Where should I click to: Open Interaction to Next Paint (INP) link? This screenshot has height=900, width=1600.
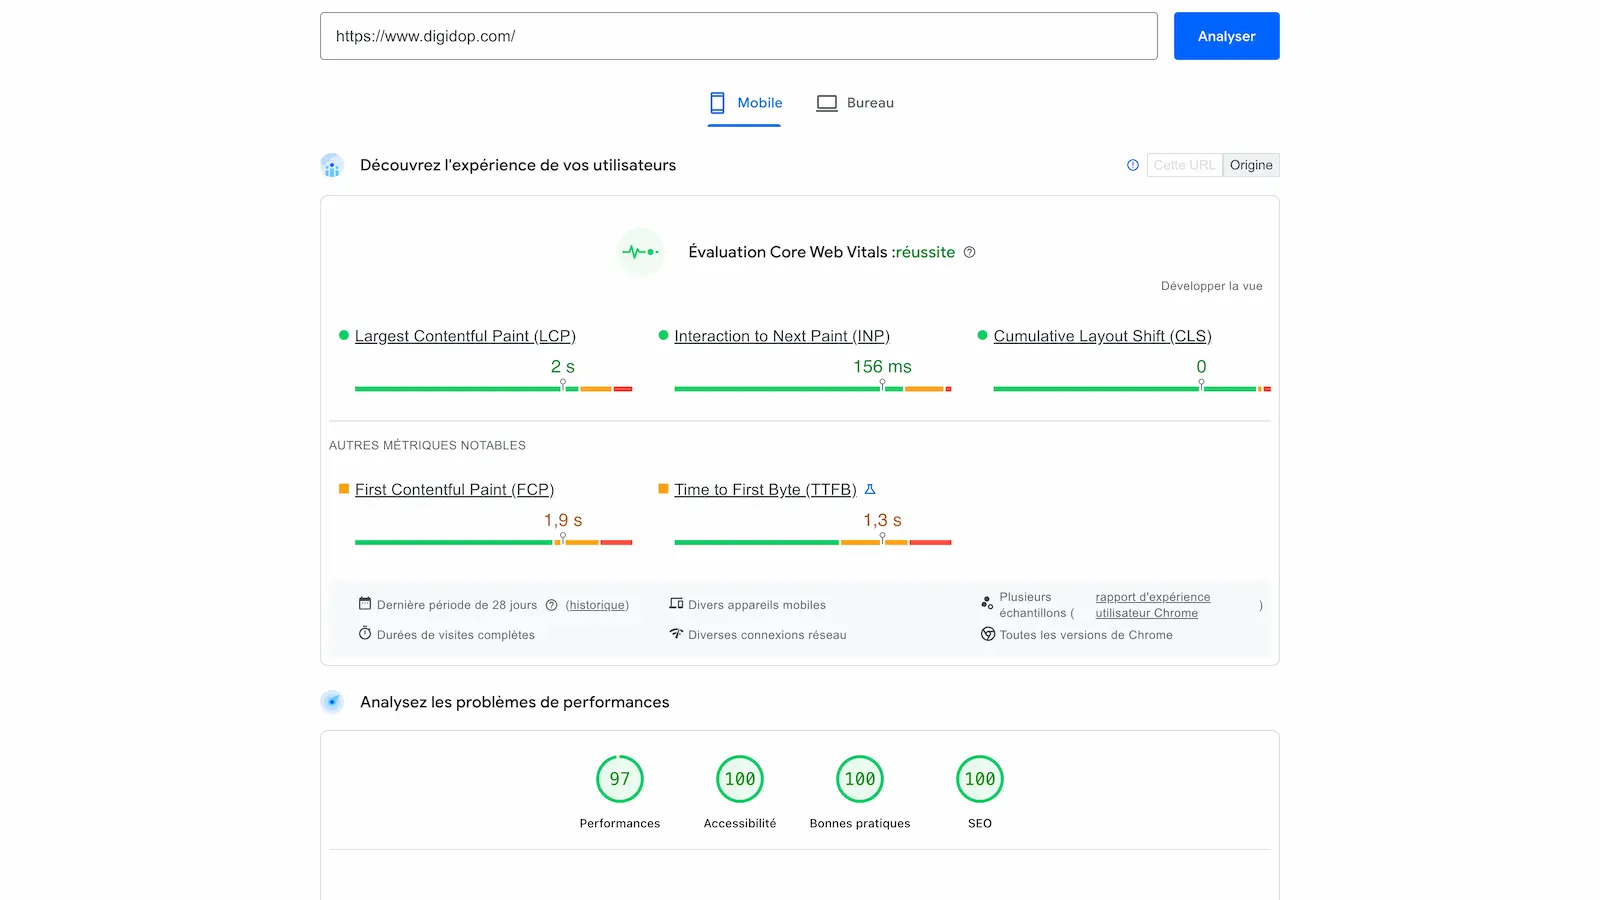(782, 336)
